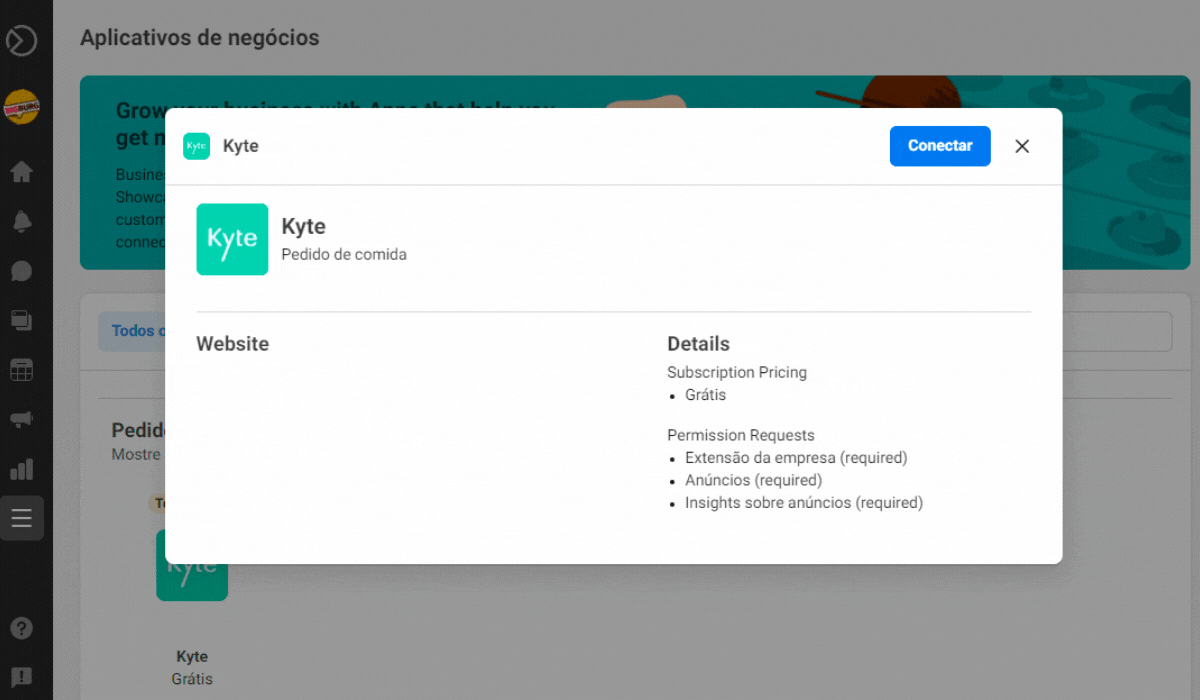Viewport: 1200px width, 700px height.
Task: Open notifications bell in sidebar
Action: point(21,222)
